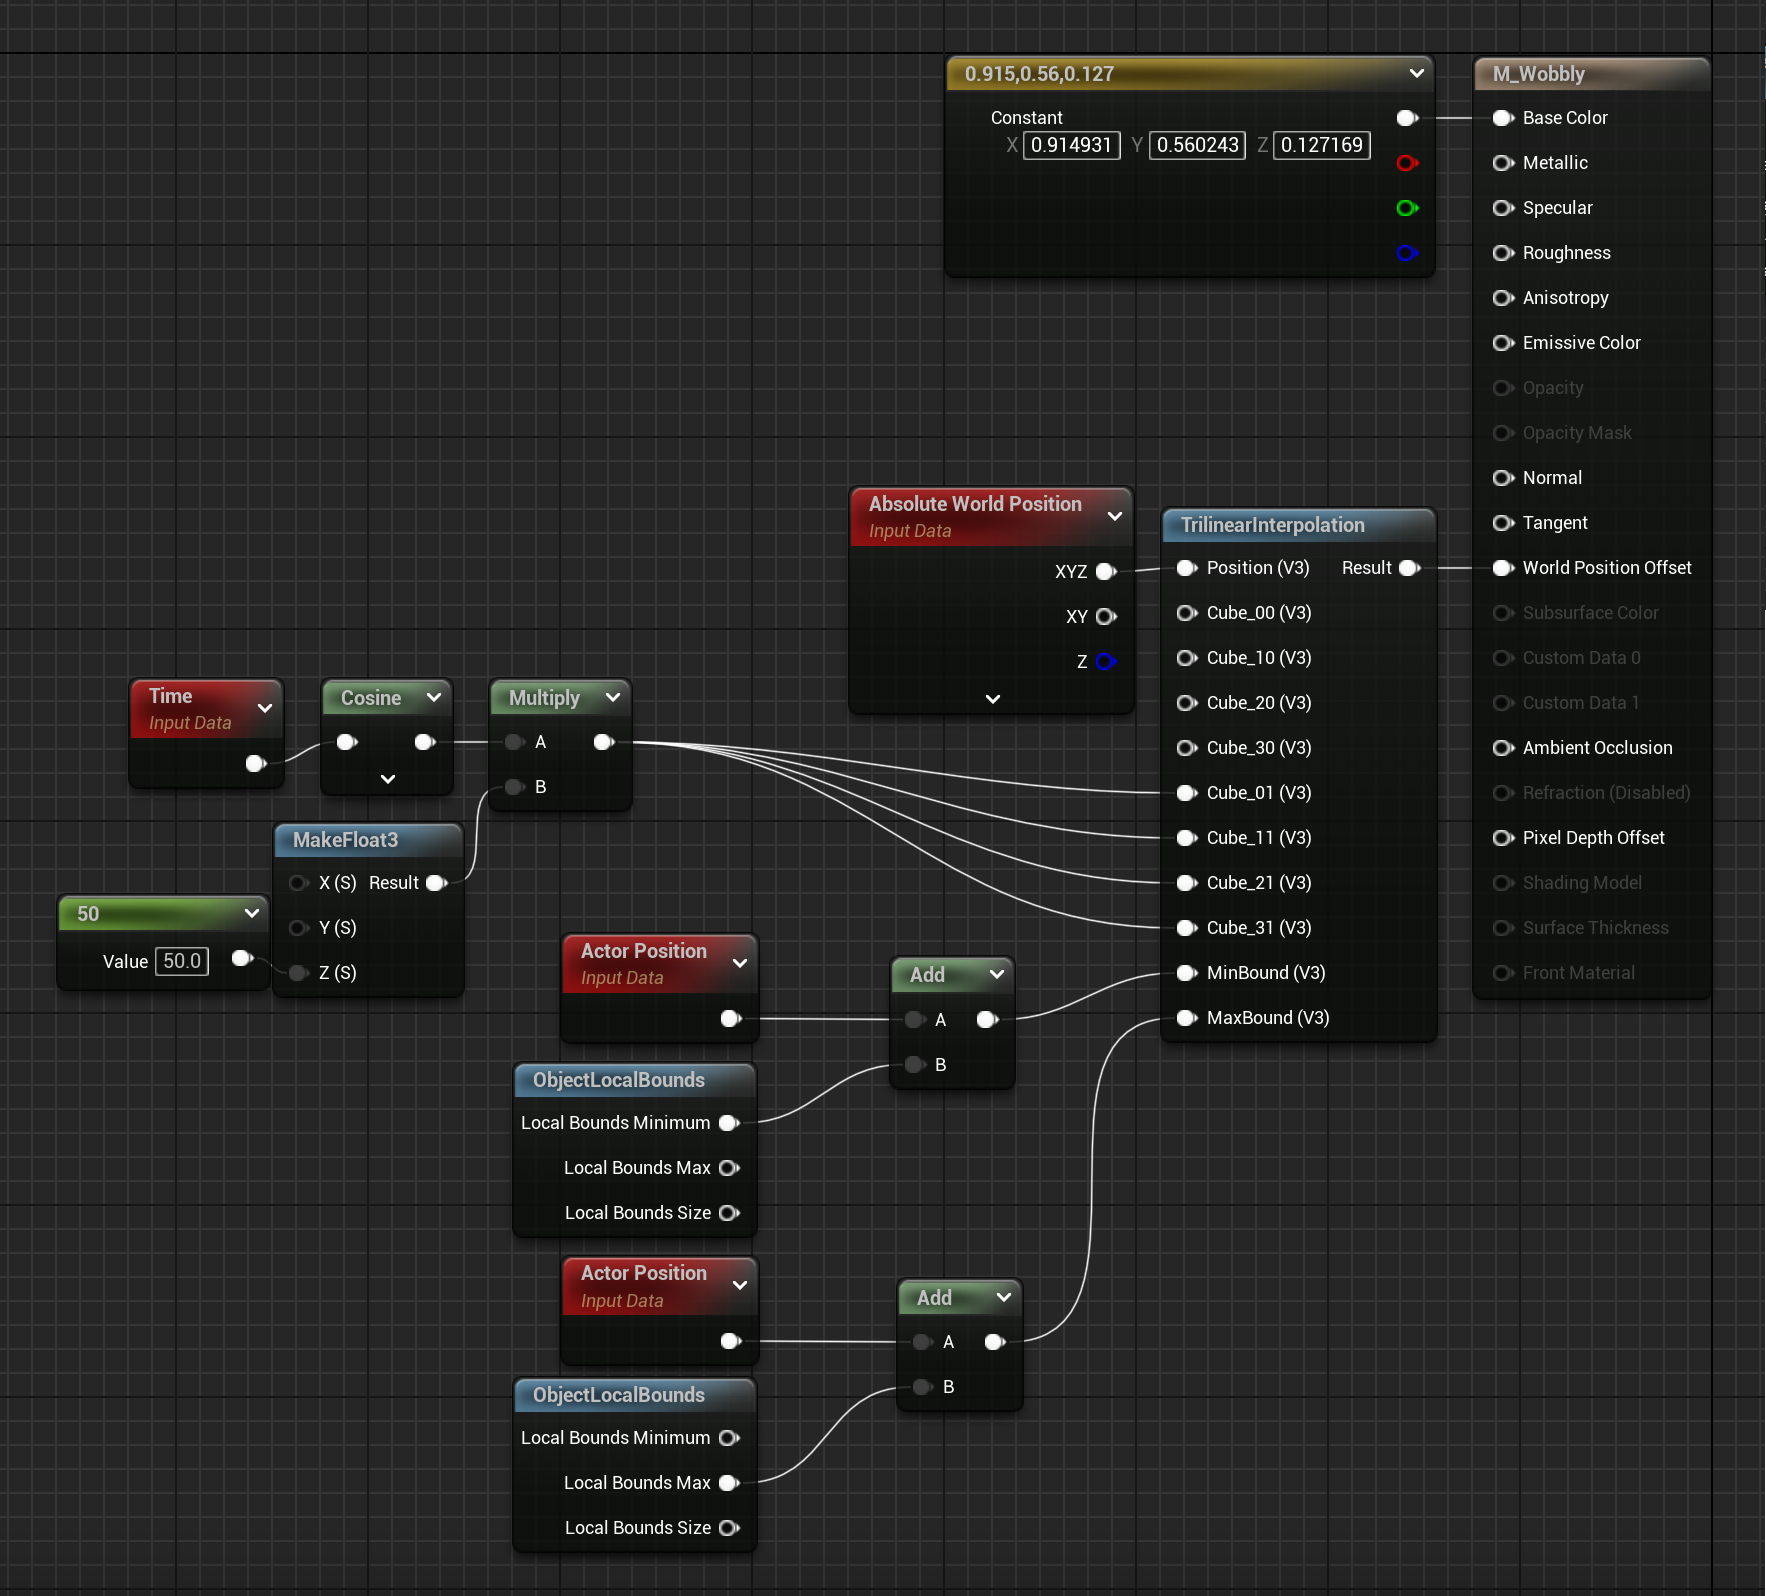This screenshot has width=1766, height=1596.
Task: Click the Time node output pin
Action: [256, 764]
